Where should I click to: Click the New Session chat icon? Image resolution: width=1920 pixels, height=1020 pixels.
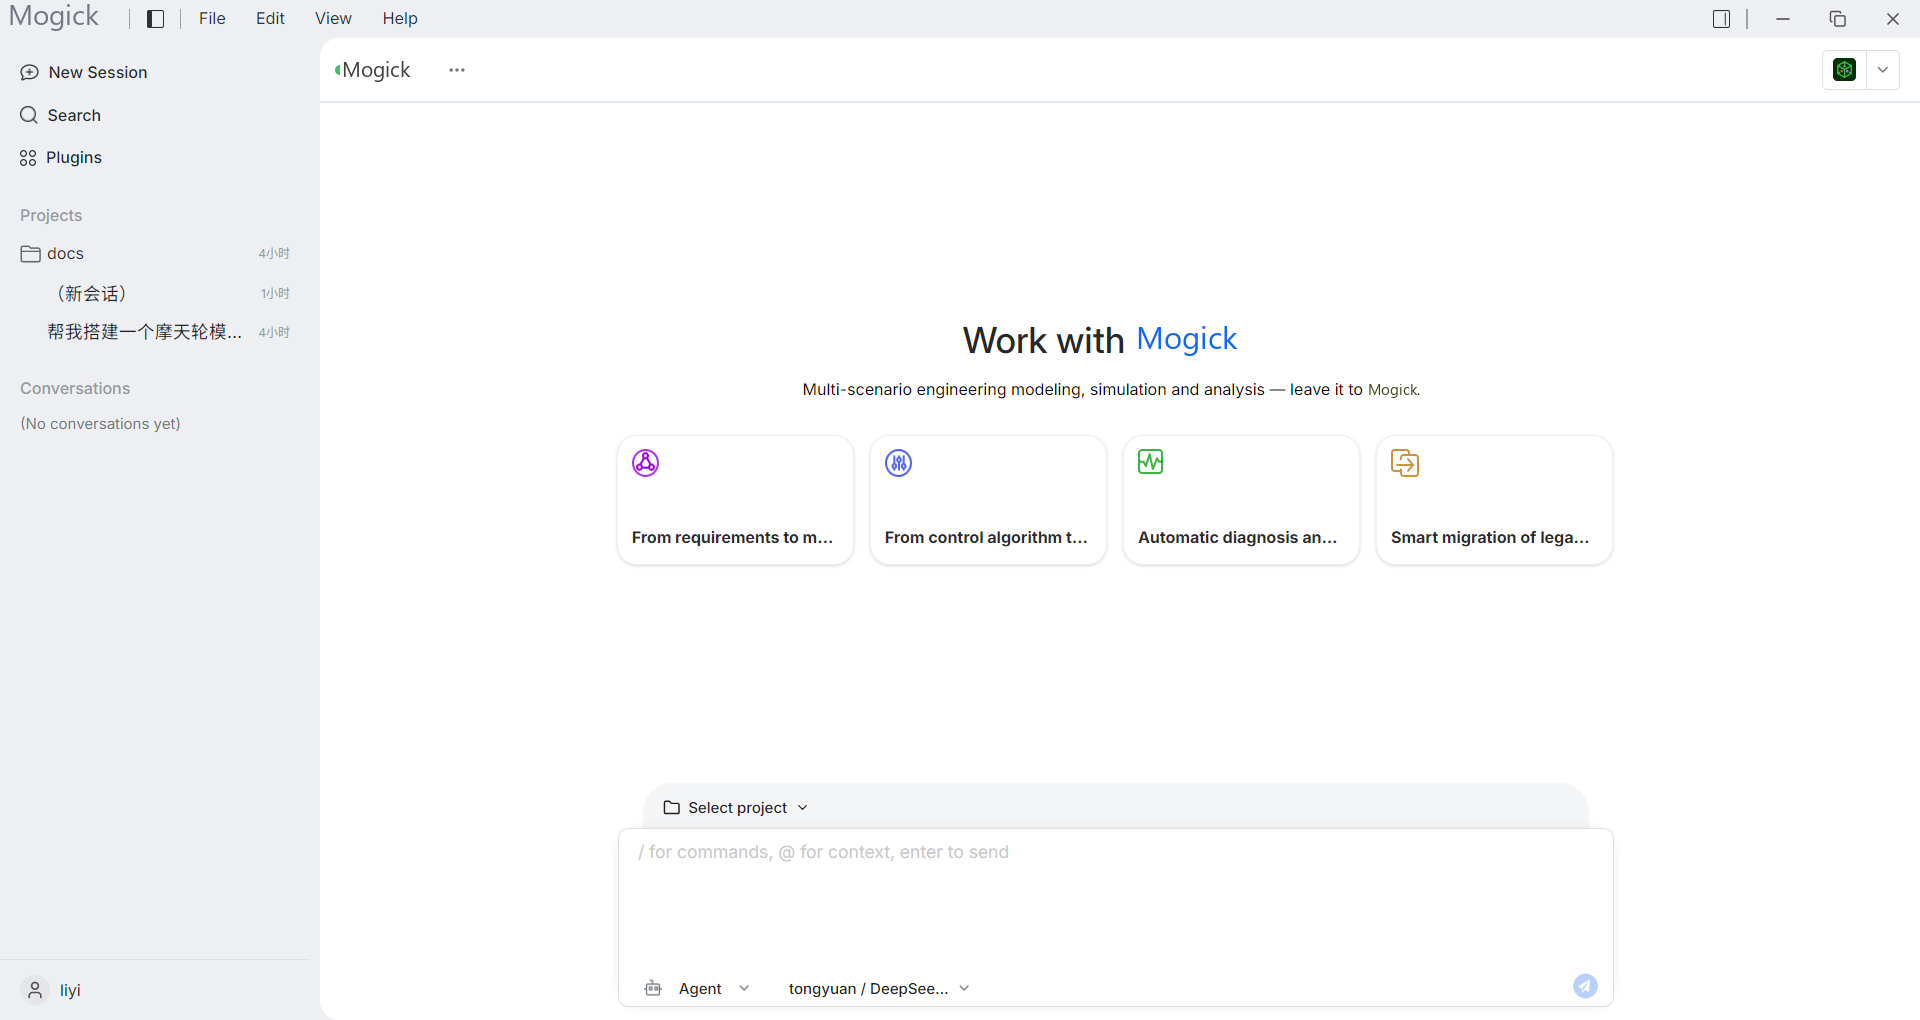30,72
